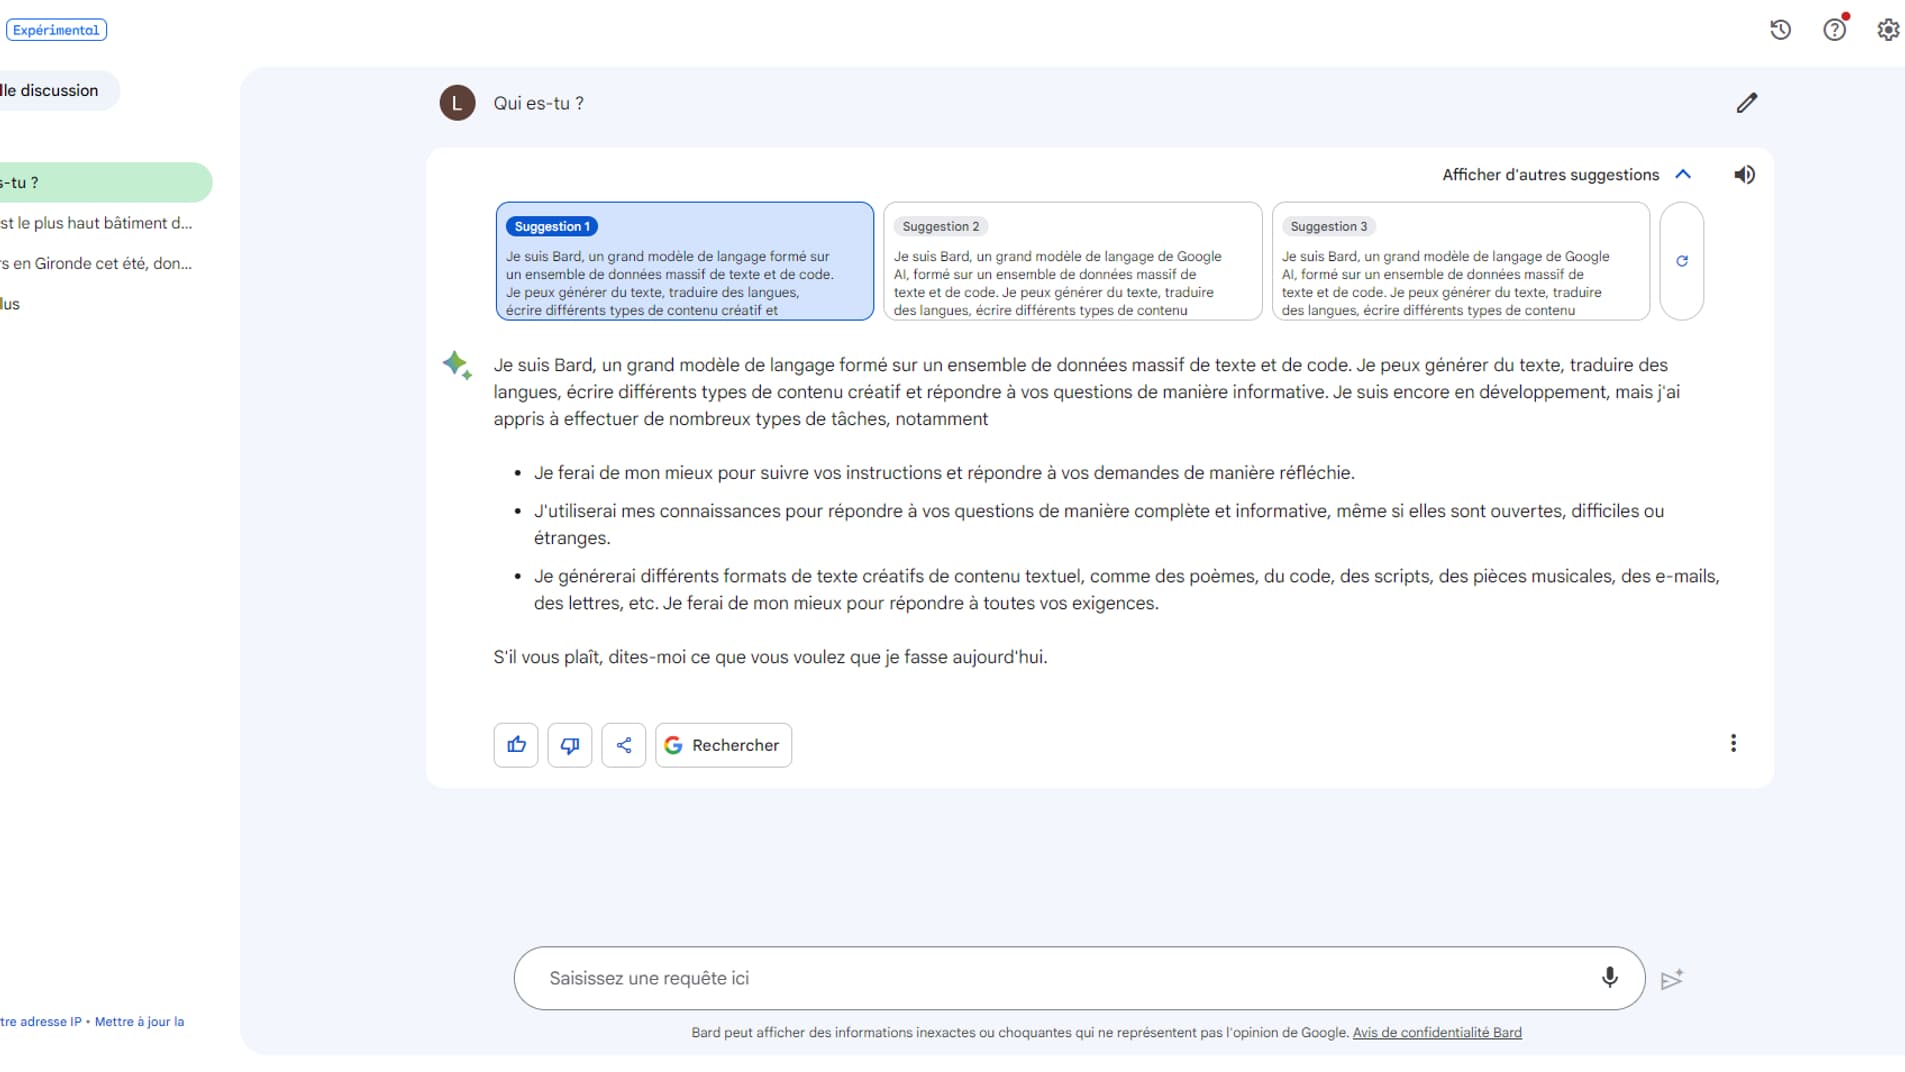Open more options three-dot menu

(x=1733, y=743)
